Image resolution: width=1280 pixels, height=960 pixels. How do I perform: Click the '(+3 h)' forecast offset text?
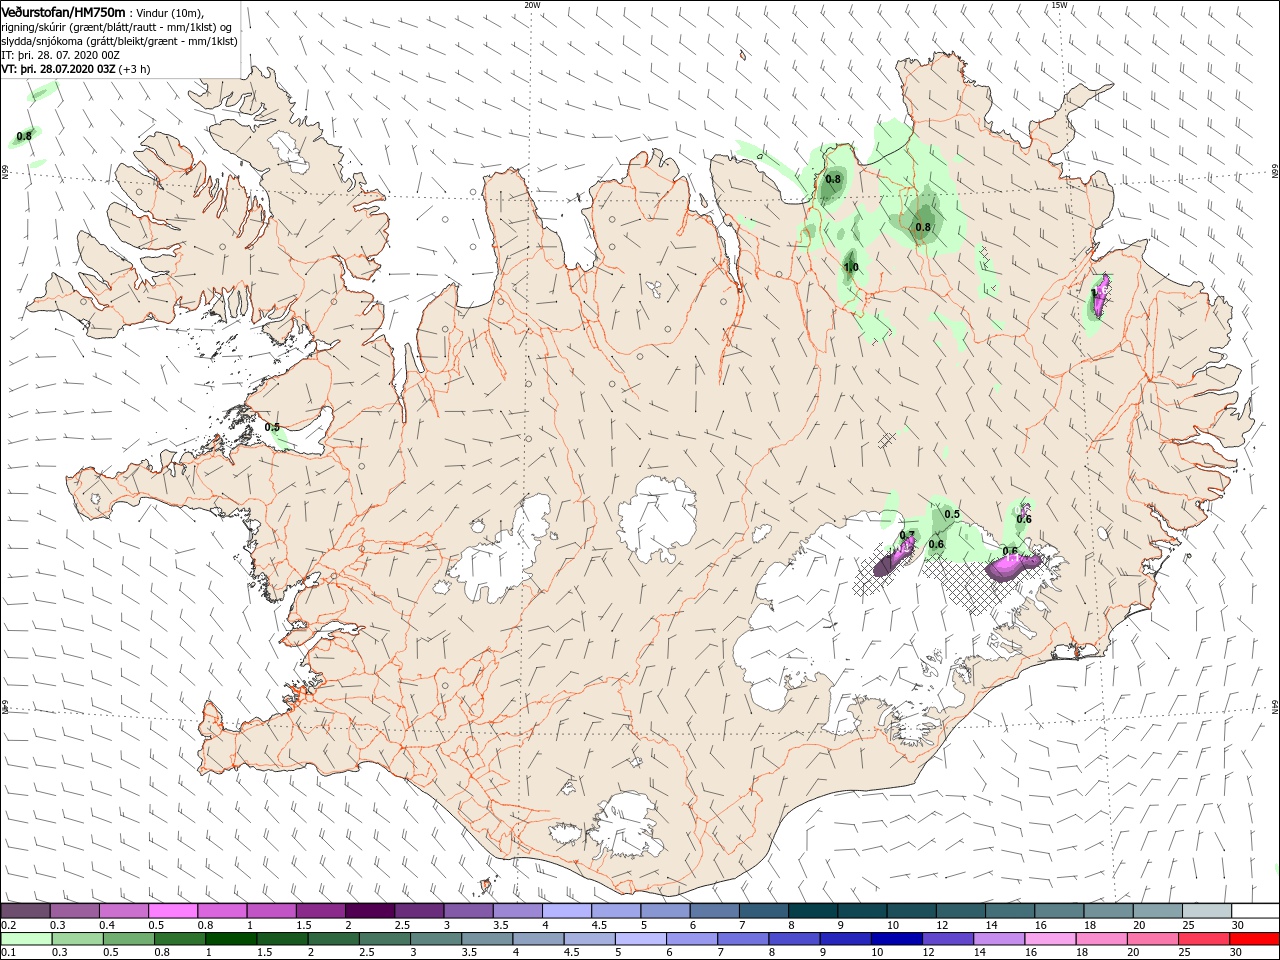coord(135,69)
